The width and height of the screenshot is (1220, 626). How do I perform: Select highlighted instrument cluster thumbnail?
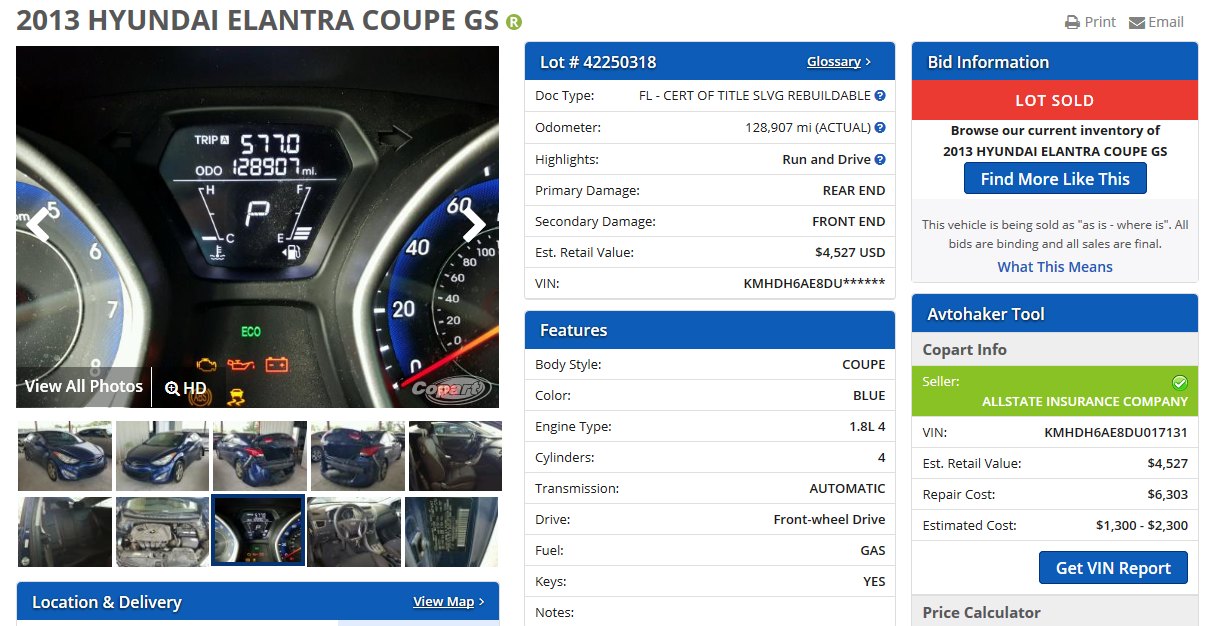(258, 531)
